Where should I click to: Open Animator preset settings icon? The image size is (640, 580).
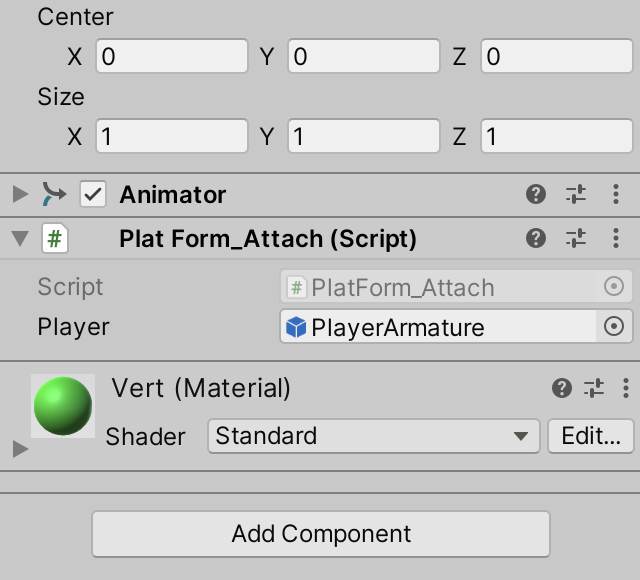[575, 194]
